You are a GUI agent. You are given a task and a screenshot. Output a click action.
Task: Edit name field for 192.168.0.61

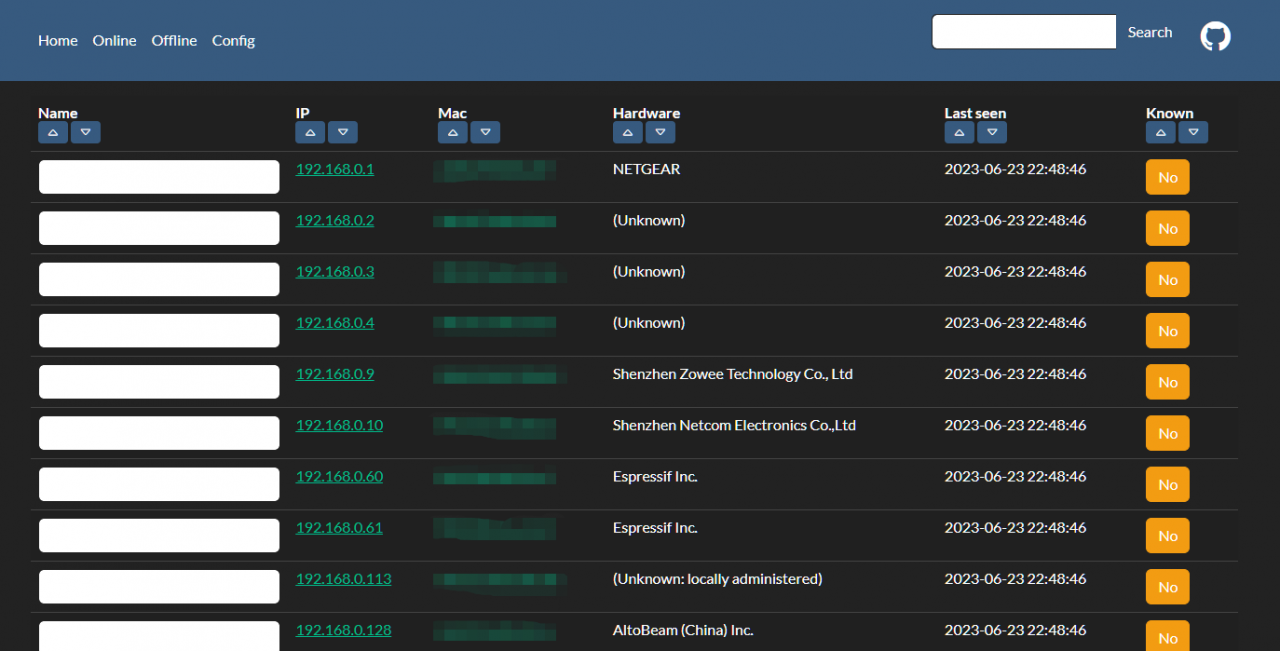click(159, 535)
